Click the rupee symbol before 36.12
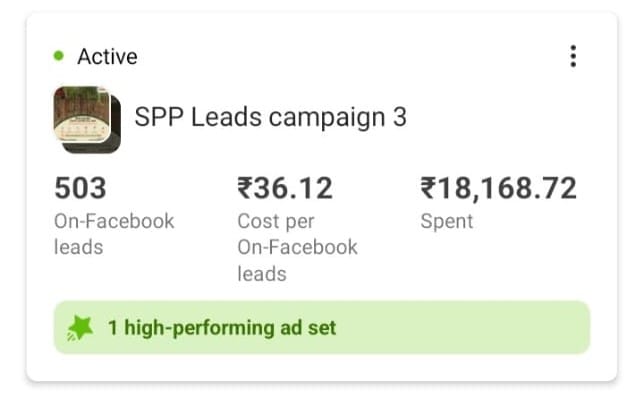Viewport: 644px width, 397px height. [x=245, y=188]
